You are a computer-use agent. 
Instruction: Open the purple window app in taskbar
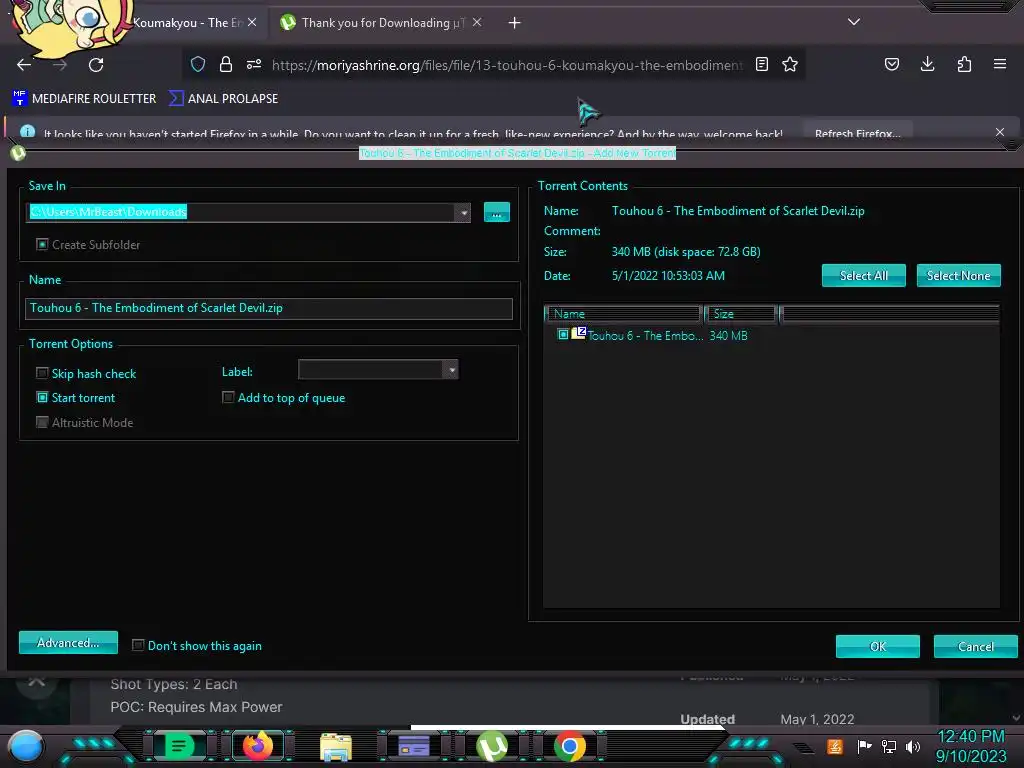pyautogui.click(x=413, y=746)
